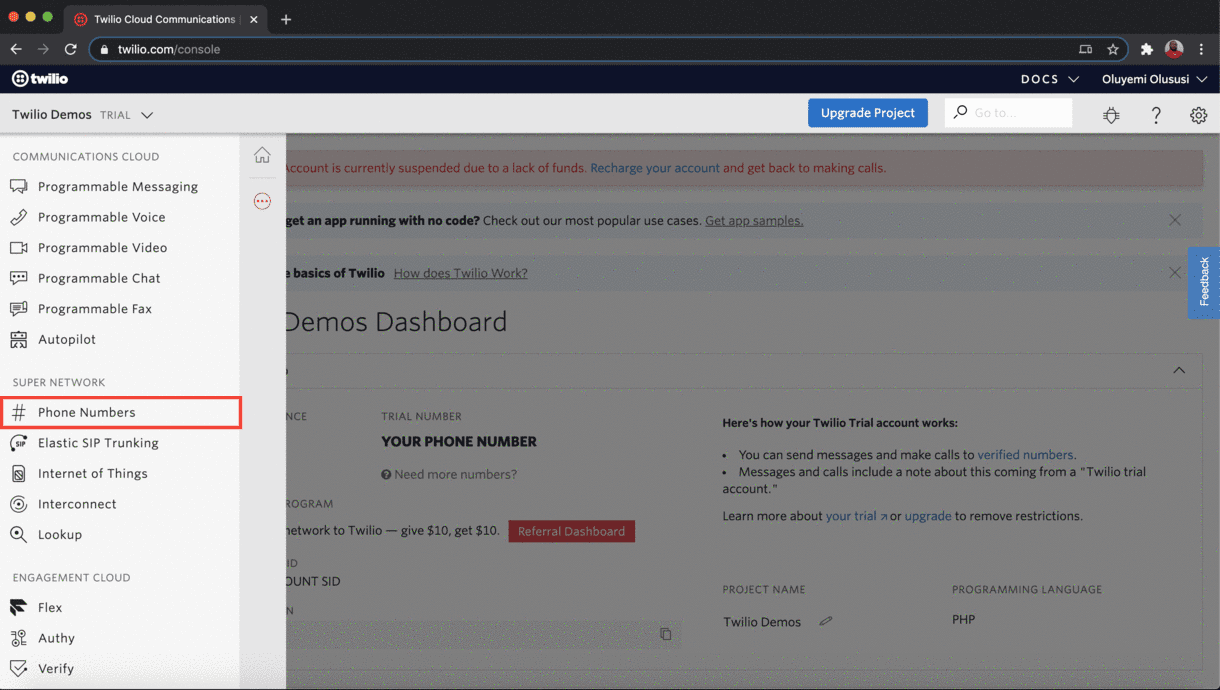Viewport: 1220px width, 690px height.
Task: Click the Programmable Fax icon
Action: pos(18,309)
